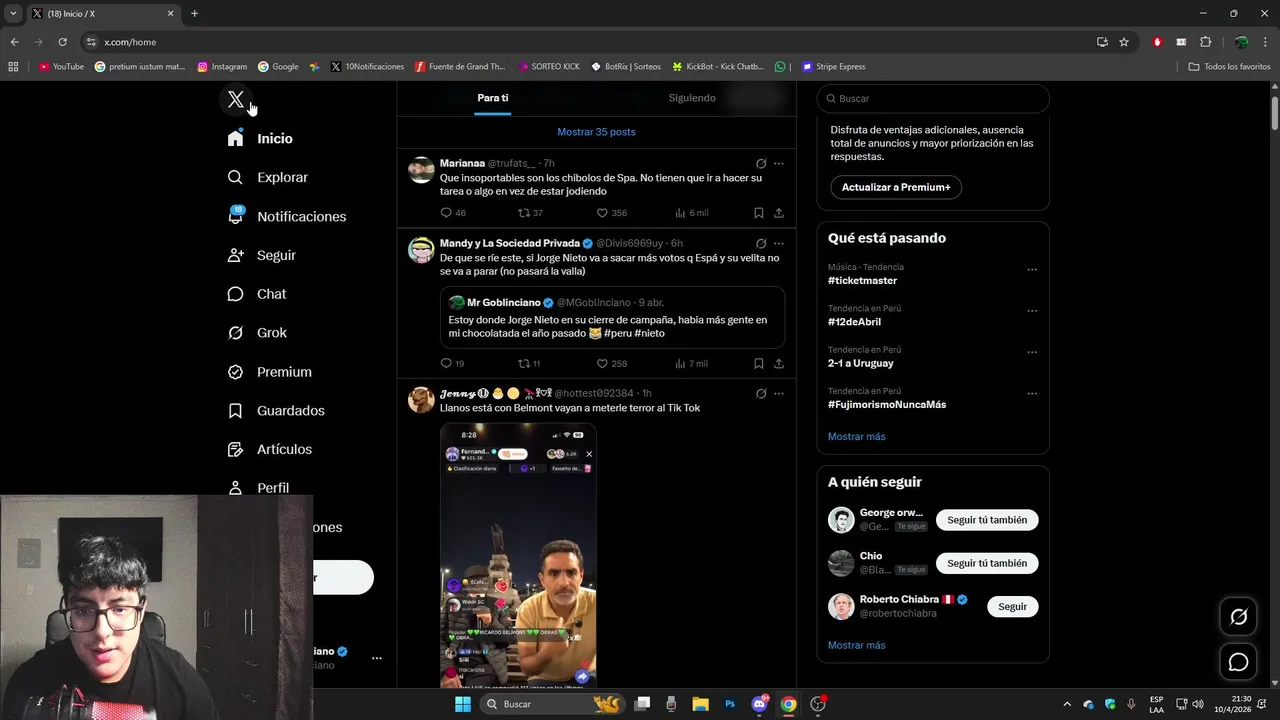Open the floating Grok button
Viewport: 1280px width, 720px height.
pos(1238,617)
